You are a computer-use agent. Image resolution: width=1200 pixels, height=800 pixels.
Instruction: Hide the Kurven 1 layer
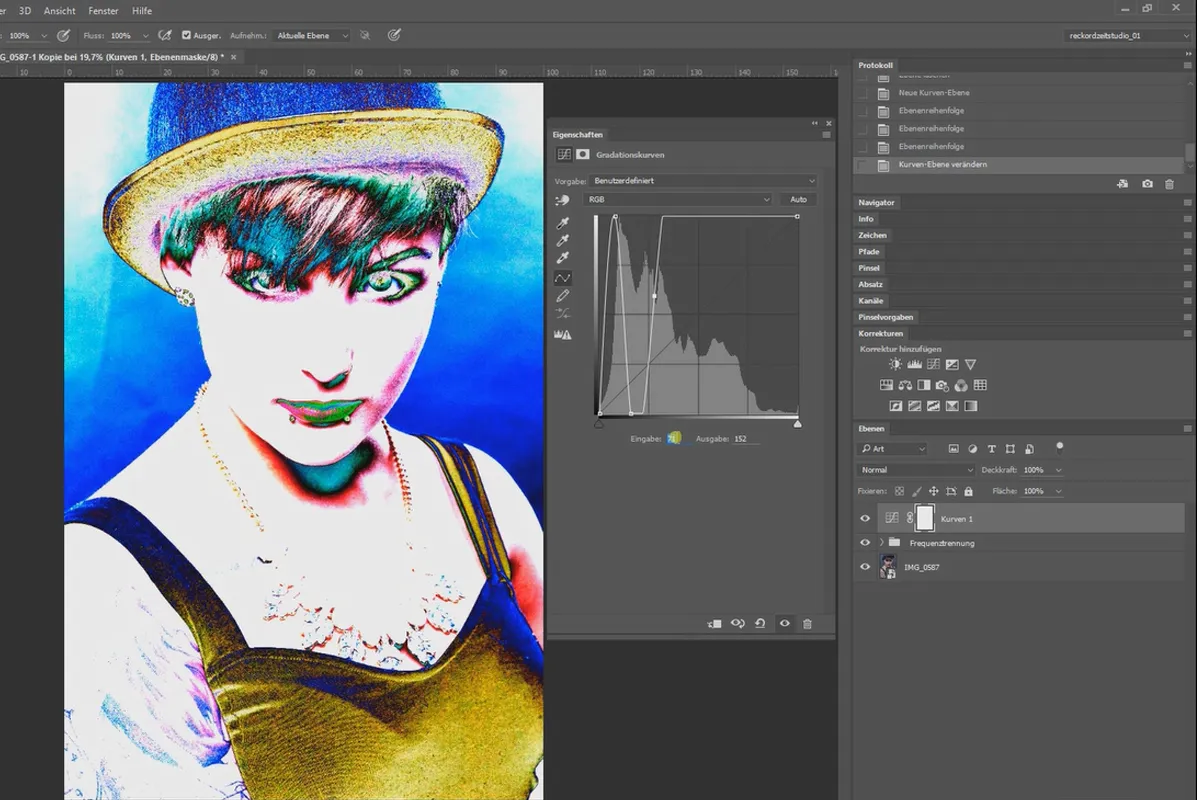click(x=865, y=518)
